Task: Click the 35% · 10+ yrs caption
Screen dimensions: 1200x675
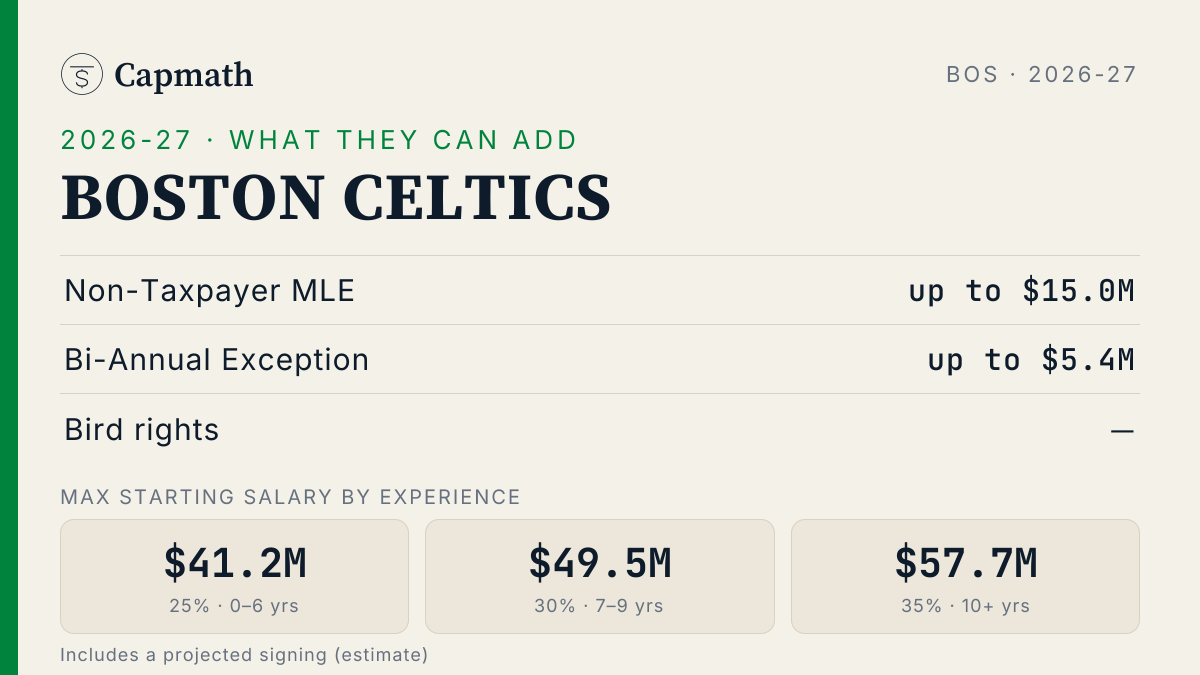Action: (x=965, y=606)
